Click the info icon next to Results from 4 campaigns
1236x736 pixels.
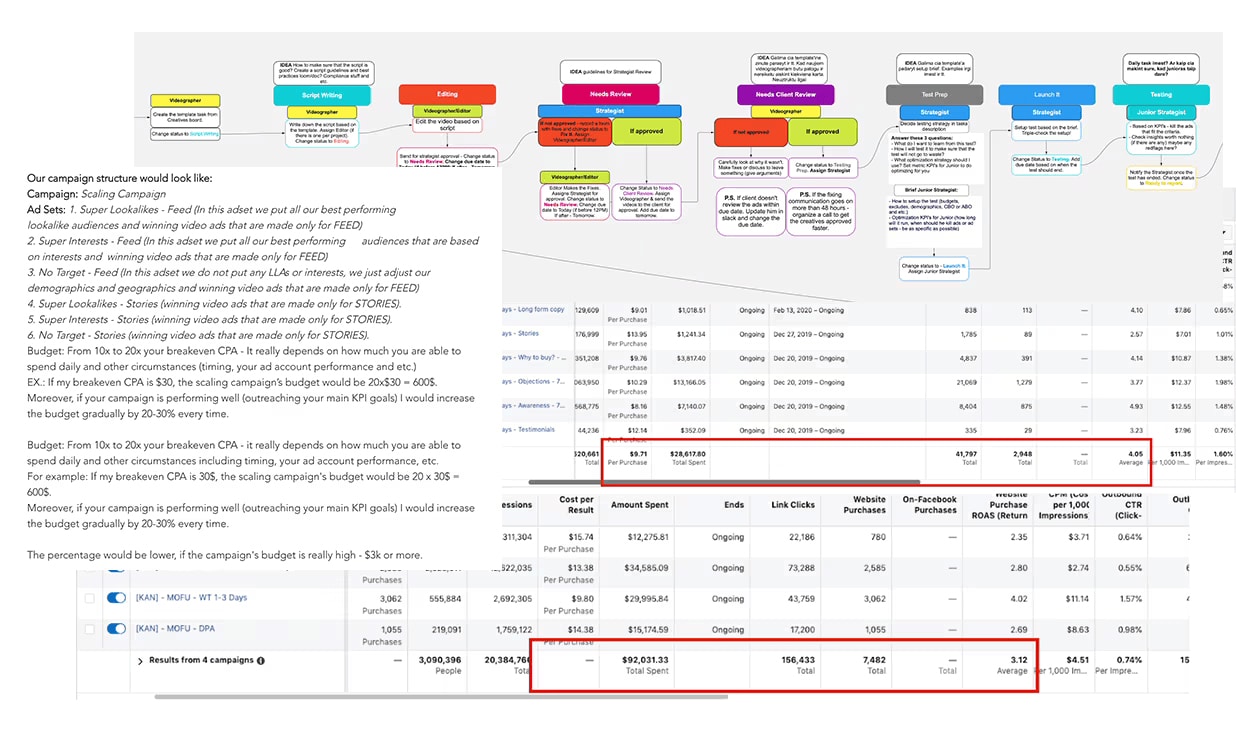pos(261,661)
